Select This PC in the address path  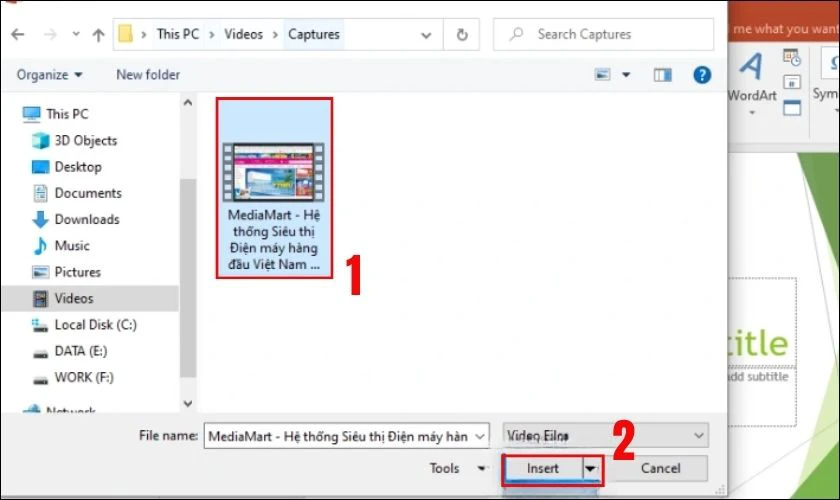pyautogui.click(x=178, y=34)
